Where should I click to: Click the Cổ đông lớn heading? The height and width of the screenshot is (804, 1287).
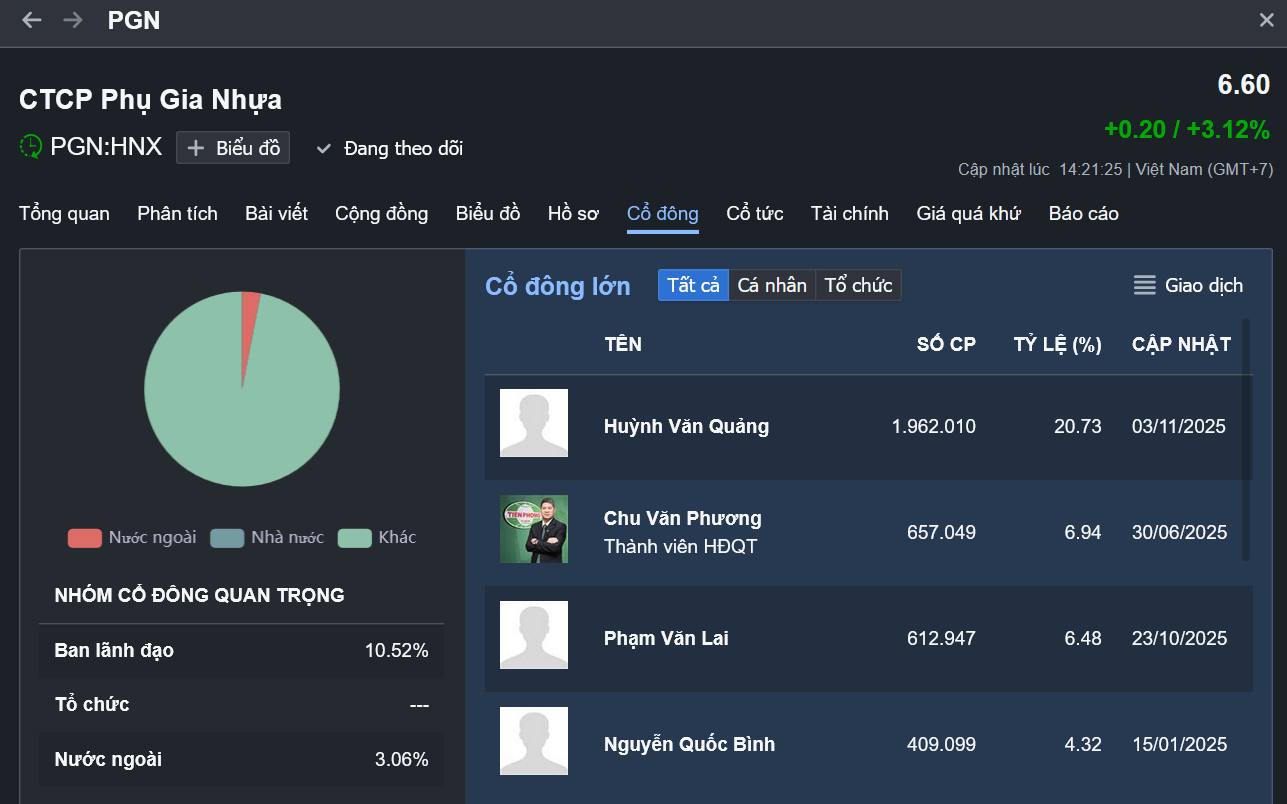(x=558, y=286)
